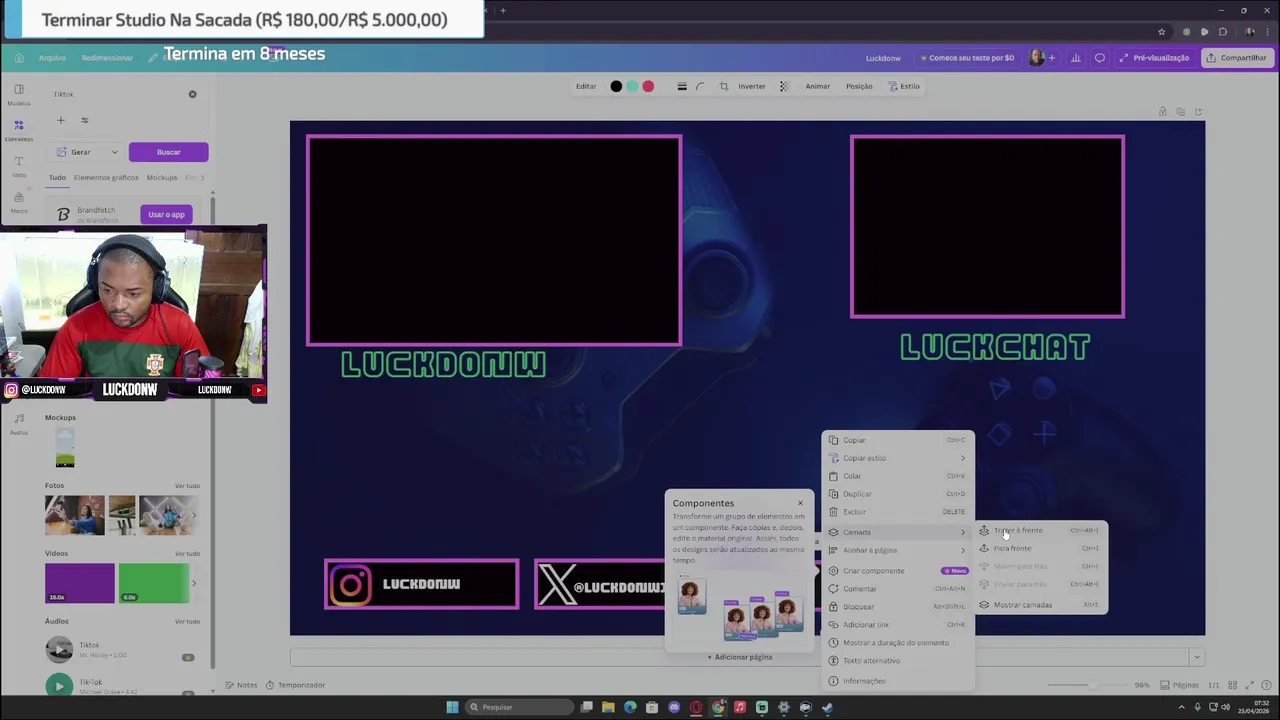Switch to the Mockups tab
Viewport: 1280px width, 720px height.
tap(162, 178)
